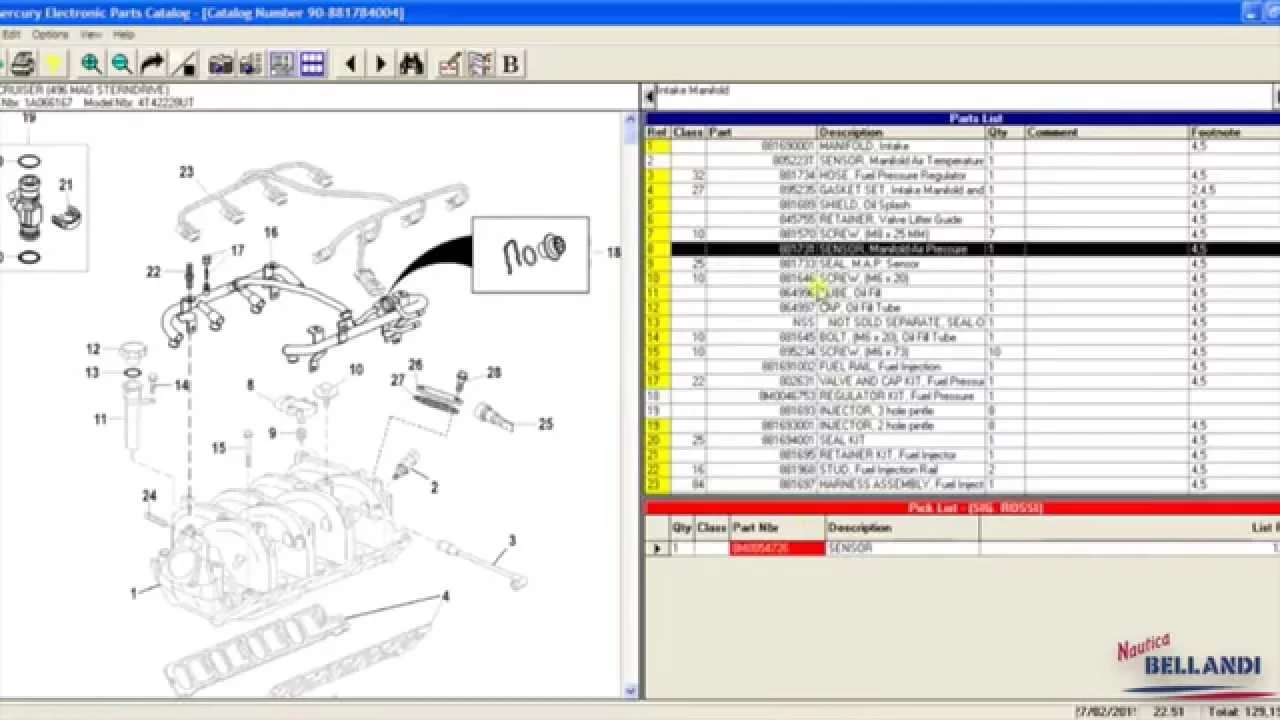
Task: Zoom out with the minus magnifier icon
Action: (122, 64)
